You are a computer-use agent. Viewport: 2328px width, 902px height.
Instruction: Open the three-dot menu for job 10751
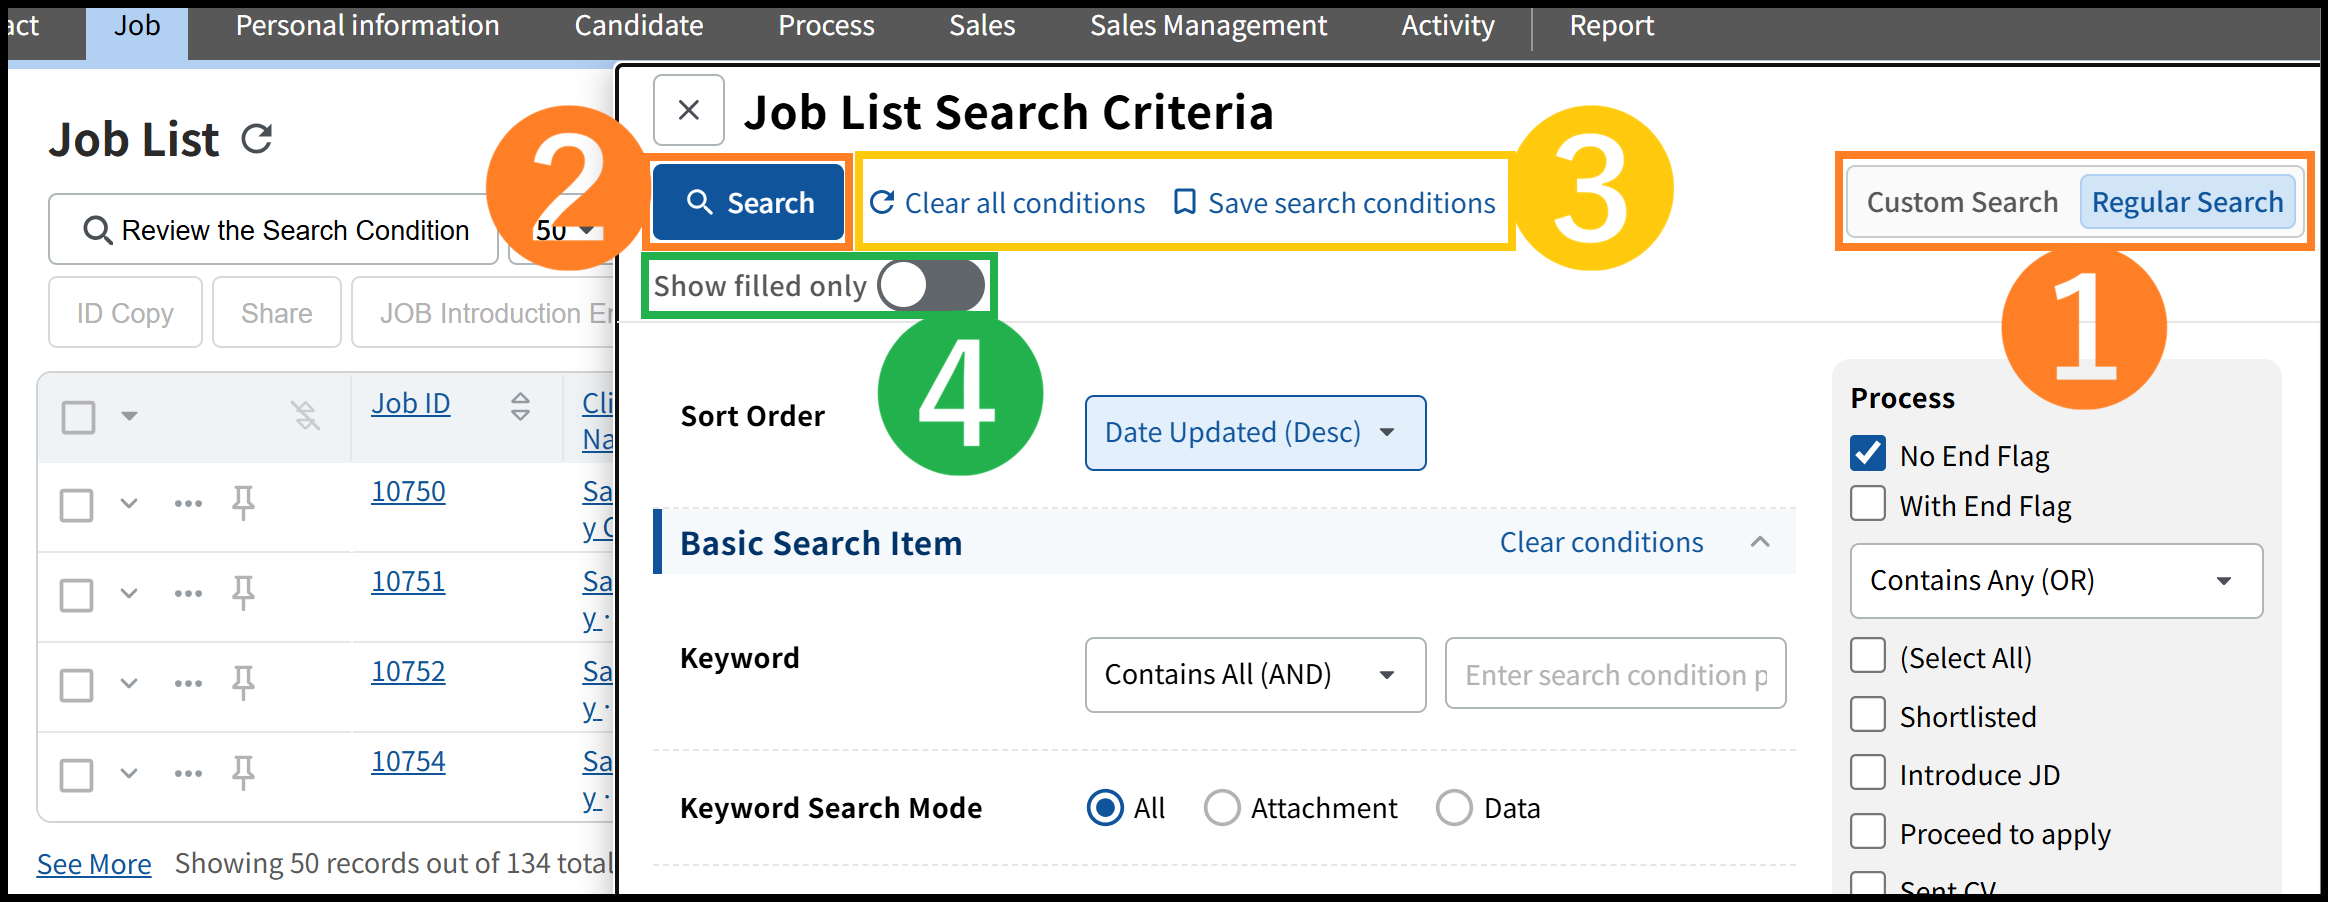click(x=188, y=593)
